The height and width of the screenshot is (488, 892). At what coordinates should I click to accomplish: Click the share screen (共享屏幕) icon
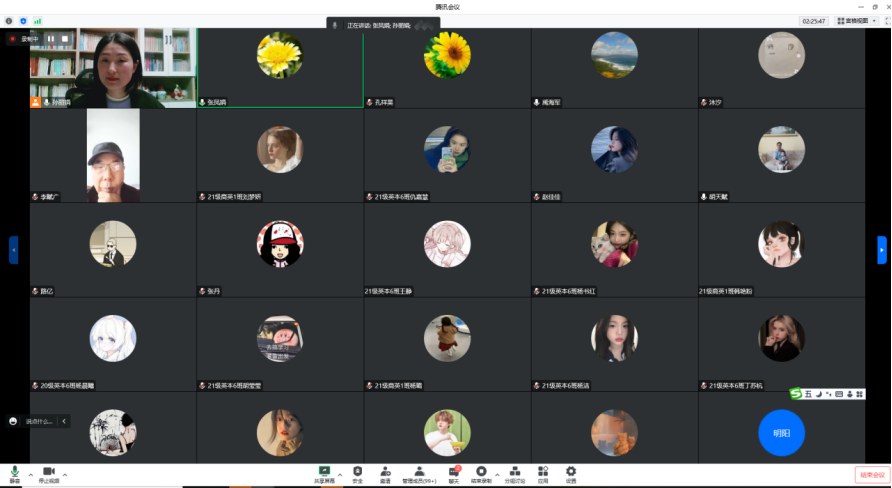tap(324, 472)
